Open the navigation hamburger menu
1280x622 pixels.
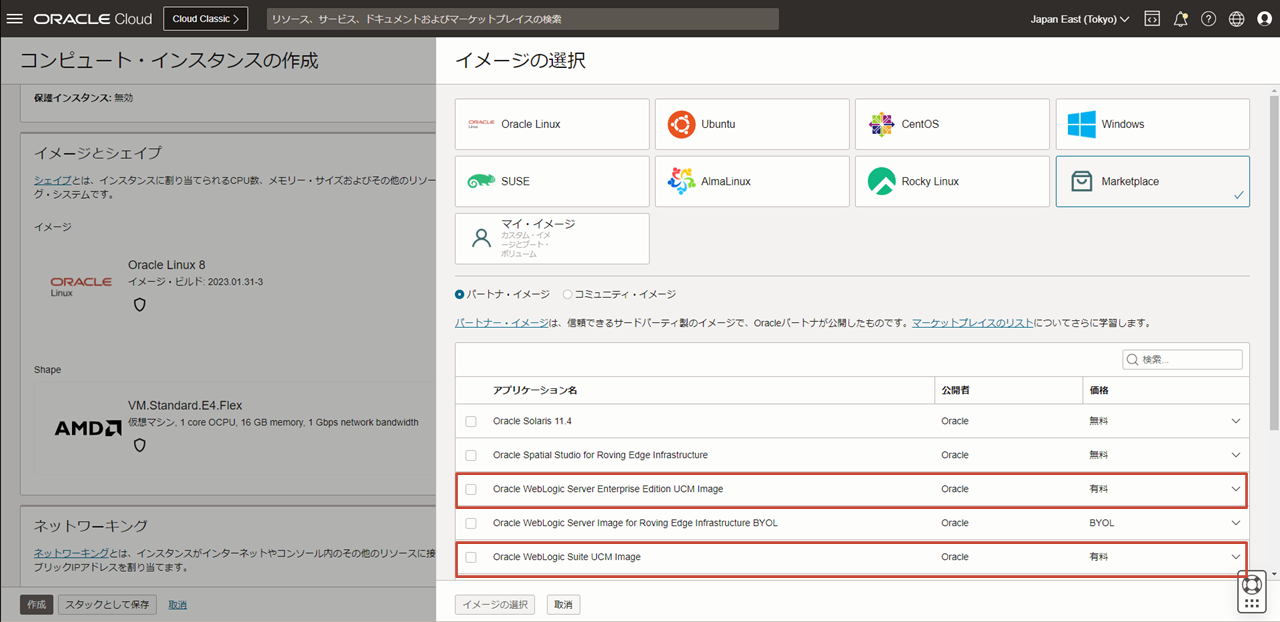tap(14, 18)
